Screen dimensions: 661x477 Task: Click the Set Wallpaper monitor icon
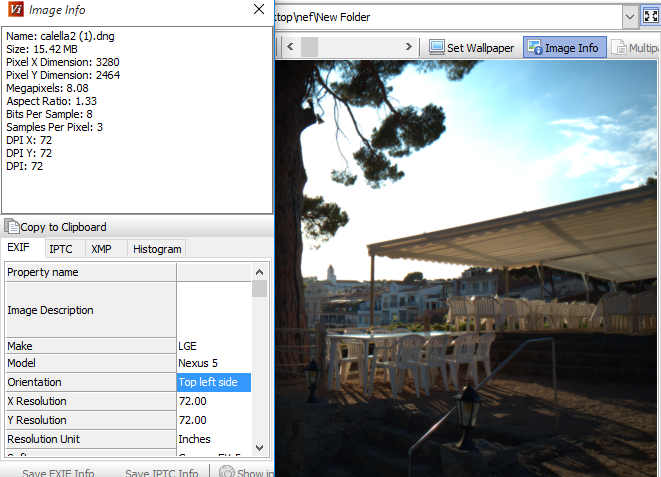tap(437, 47)
